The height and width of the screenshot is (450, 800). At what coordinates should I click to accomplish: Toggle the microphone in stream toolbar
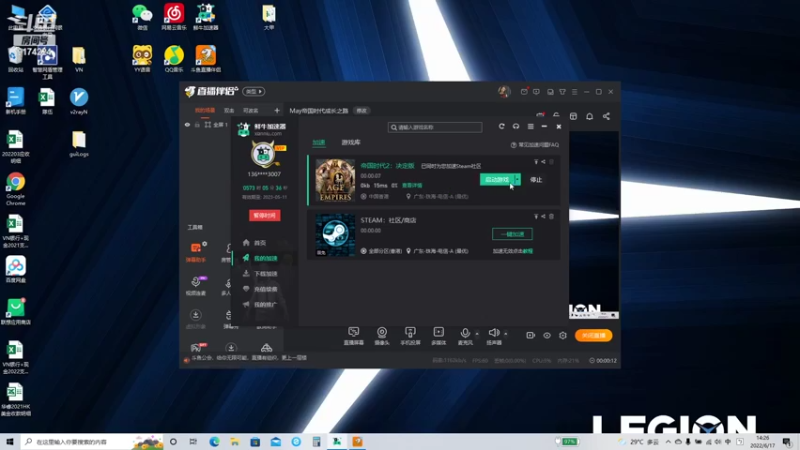[465, 336]
